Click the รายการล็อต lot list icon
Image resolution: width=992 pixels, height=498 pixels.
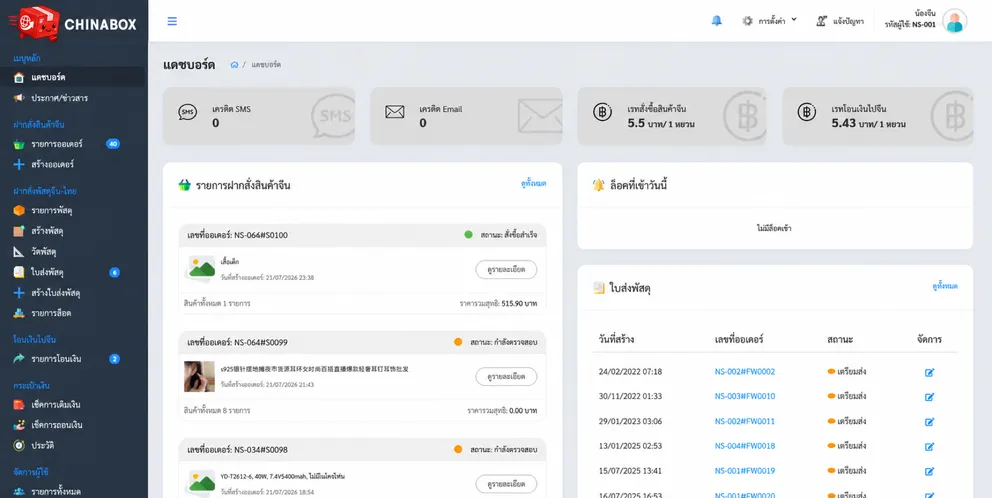19,313
